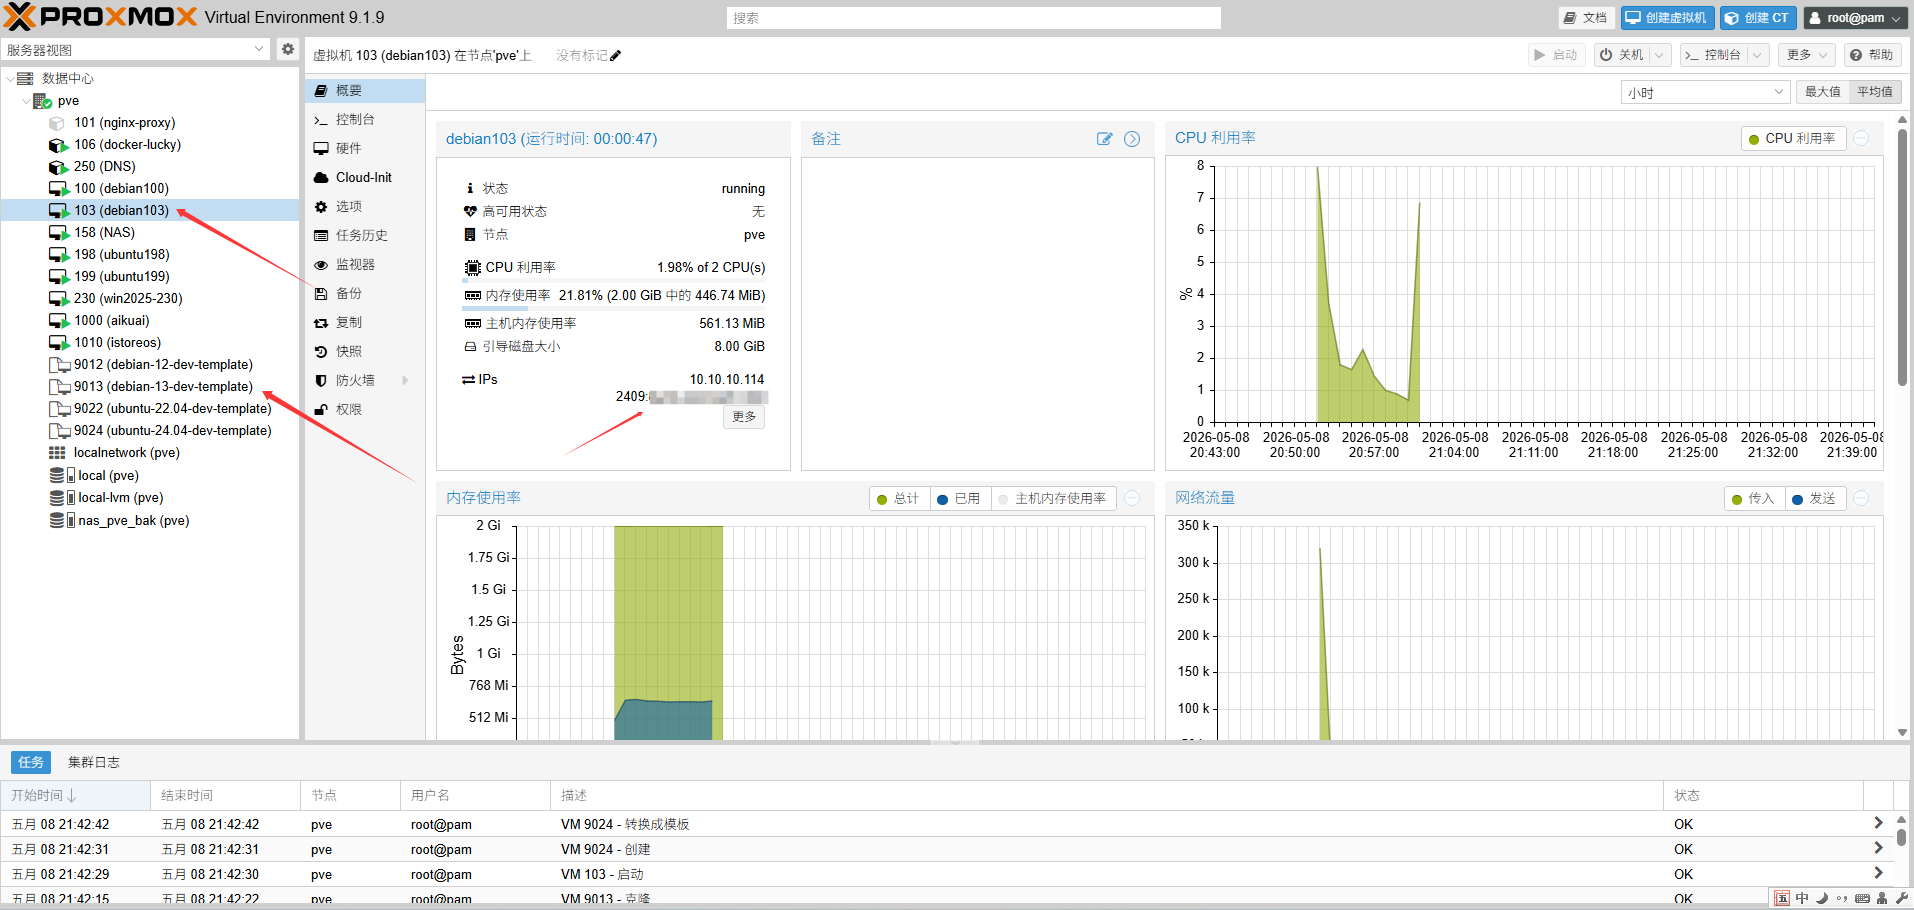Image resolution: width=1914 pixels, height=910 pixels.
Task: Select VM 230 (win2025-230) in tree
Action: (128, 299)
